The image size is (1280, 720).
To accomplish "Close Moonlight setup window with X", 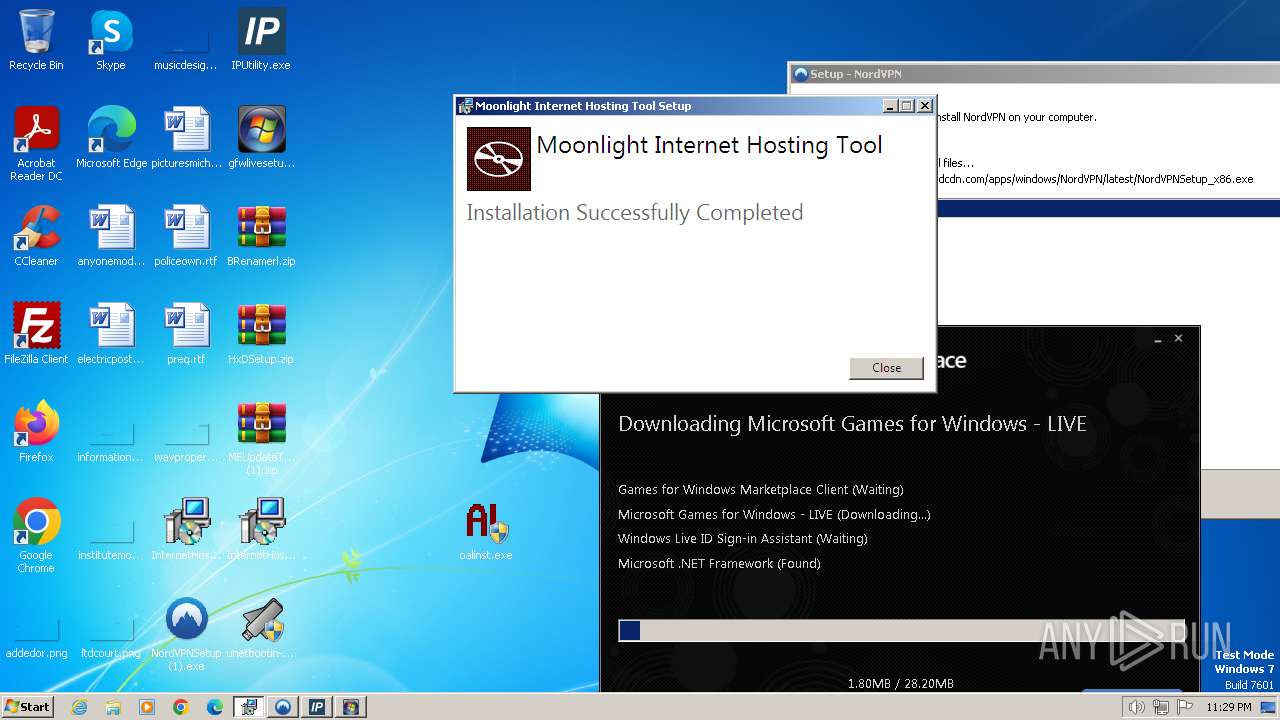I will 925,106.
